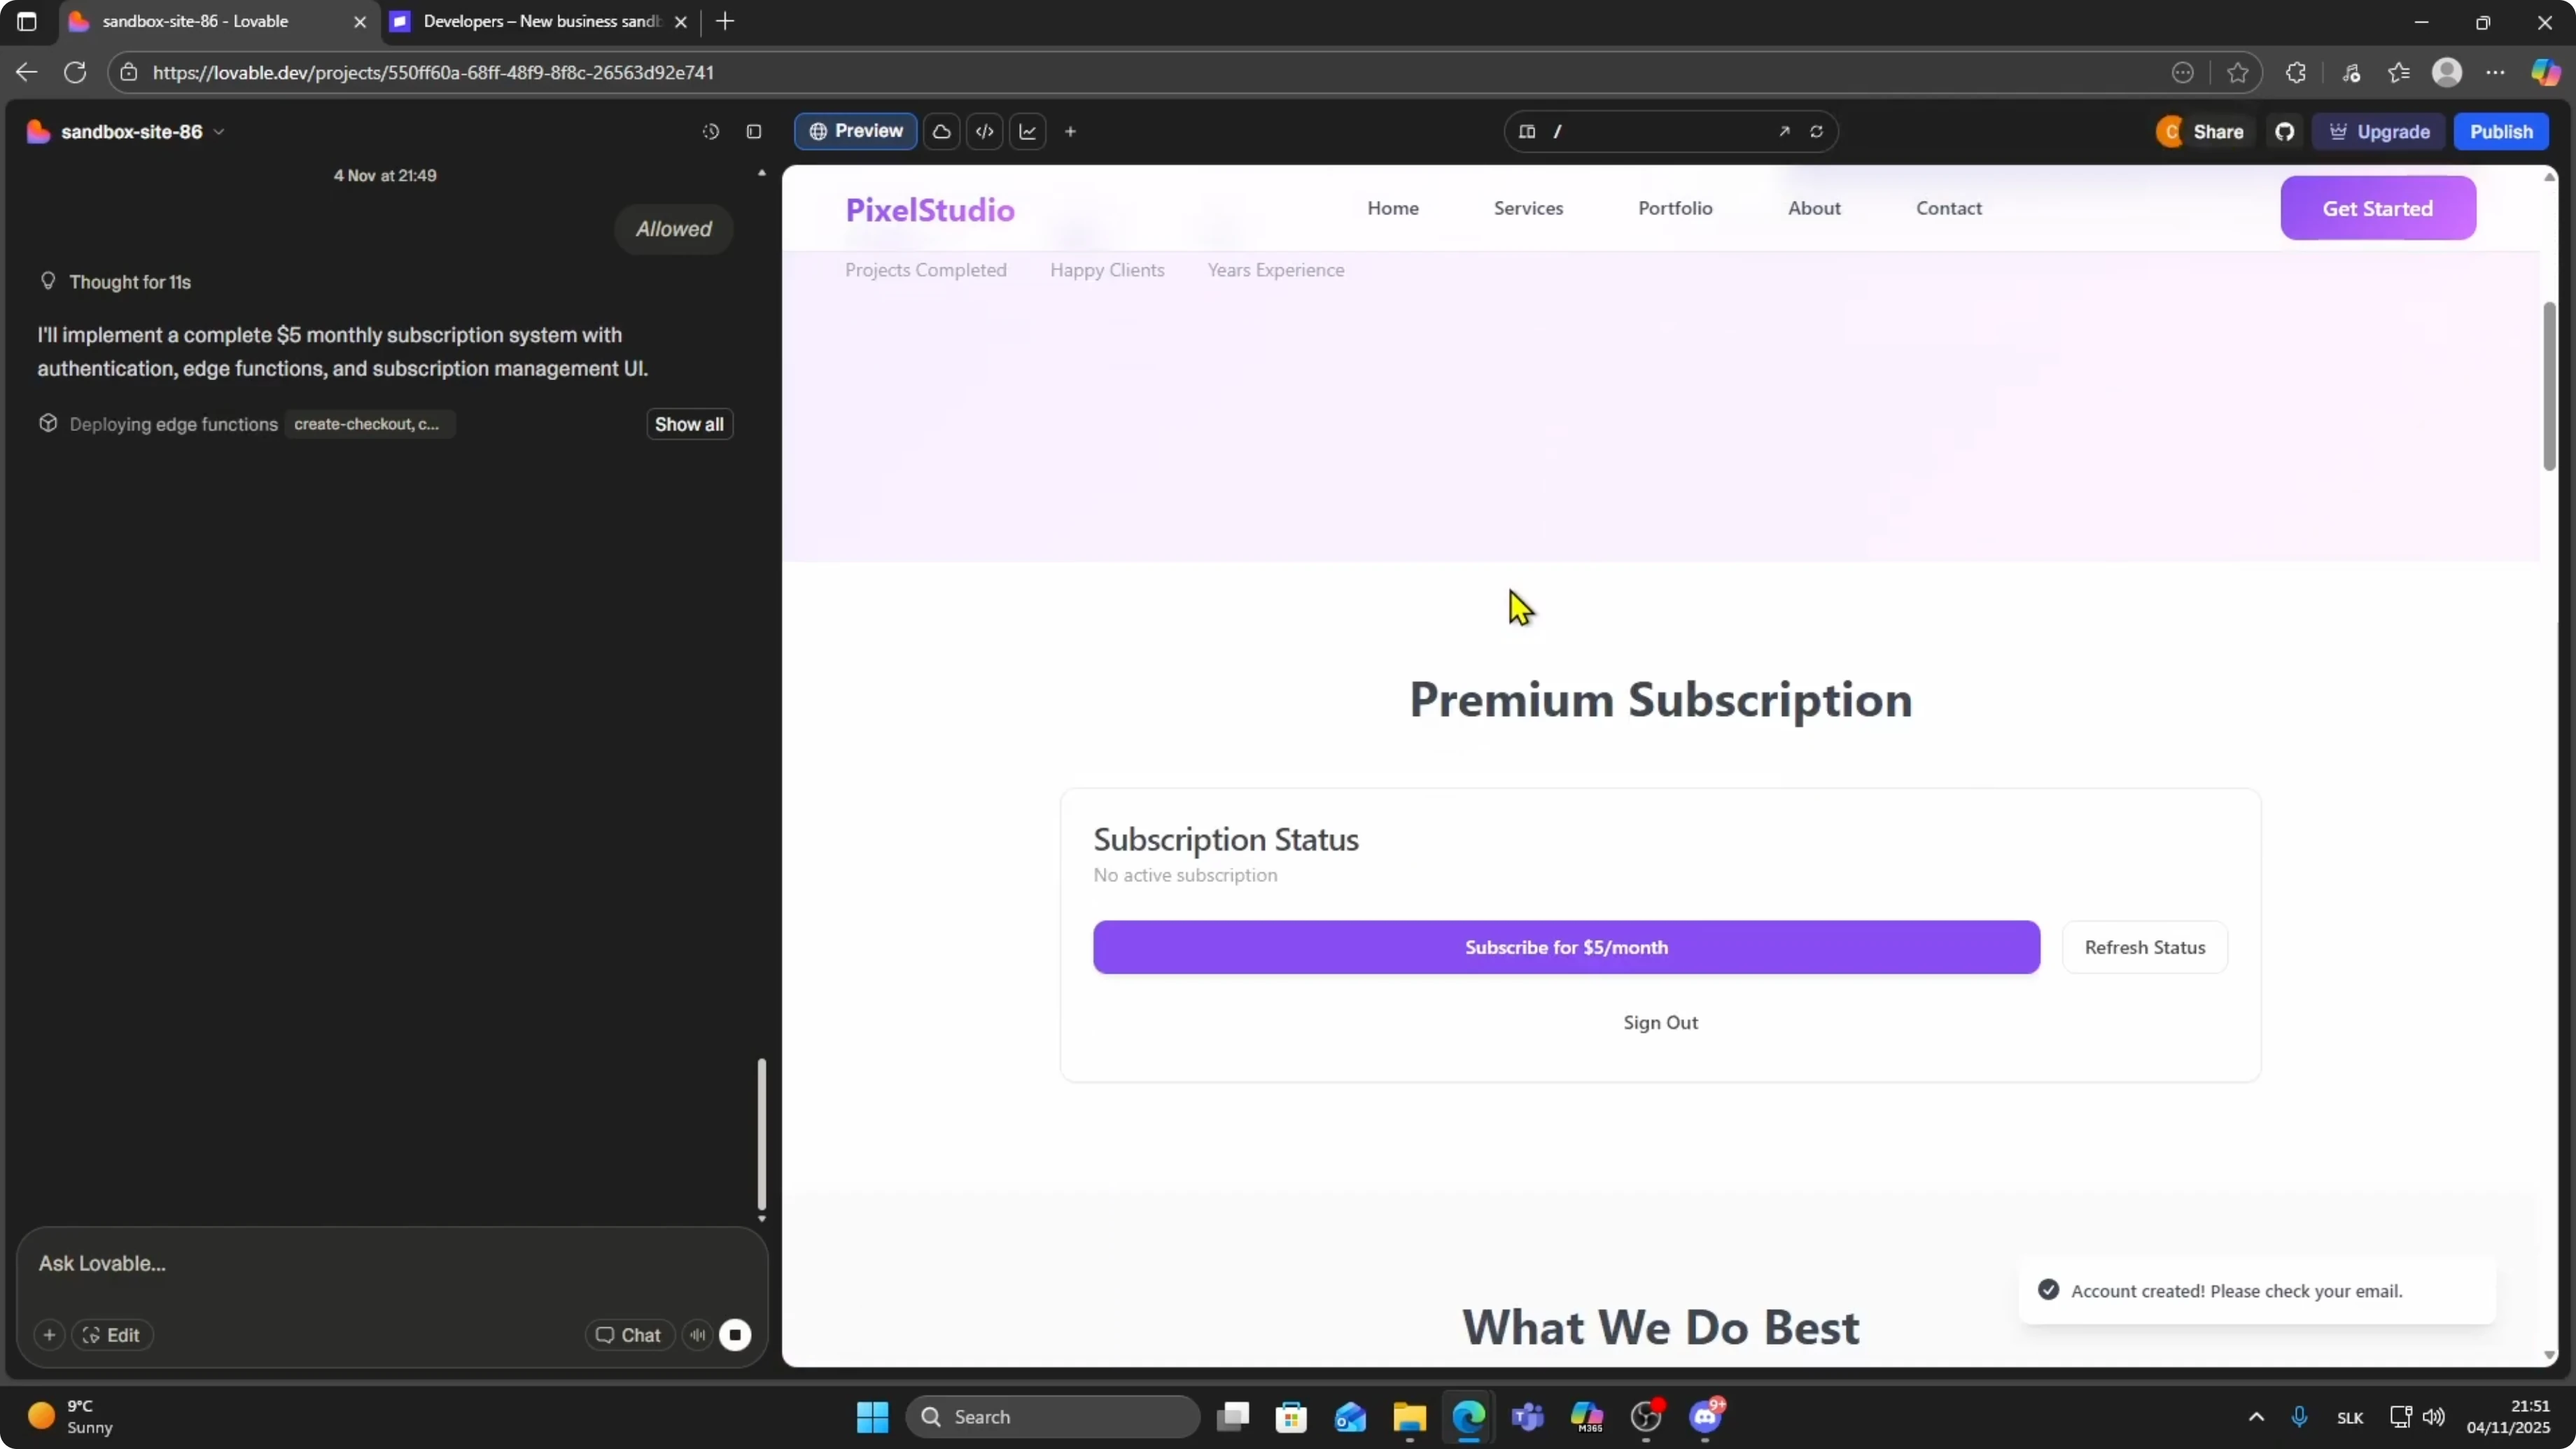Switch to Developers New business sandbox tab

pos(541,21)
